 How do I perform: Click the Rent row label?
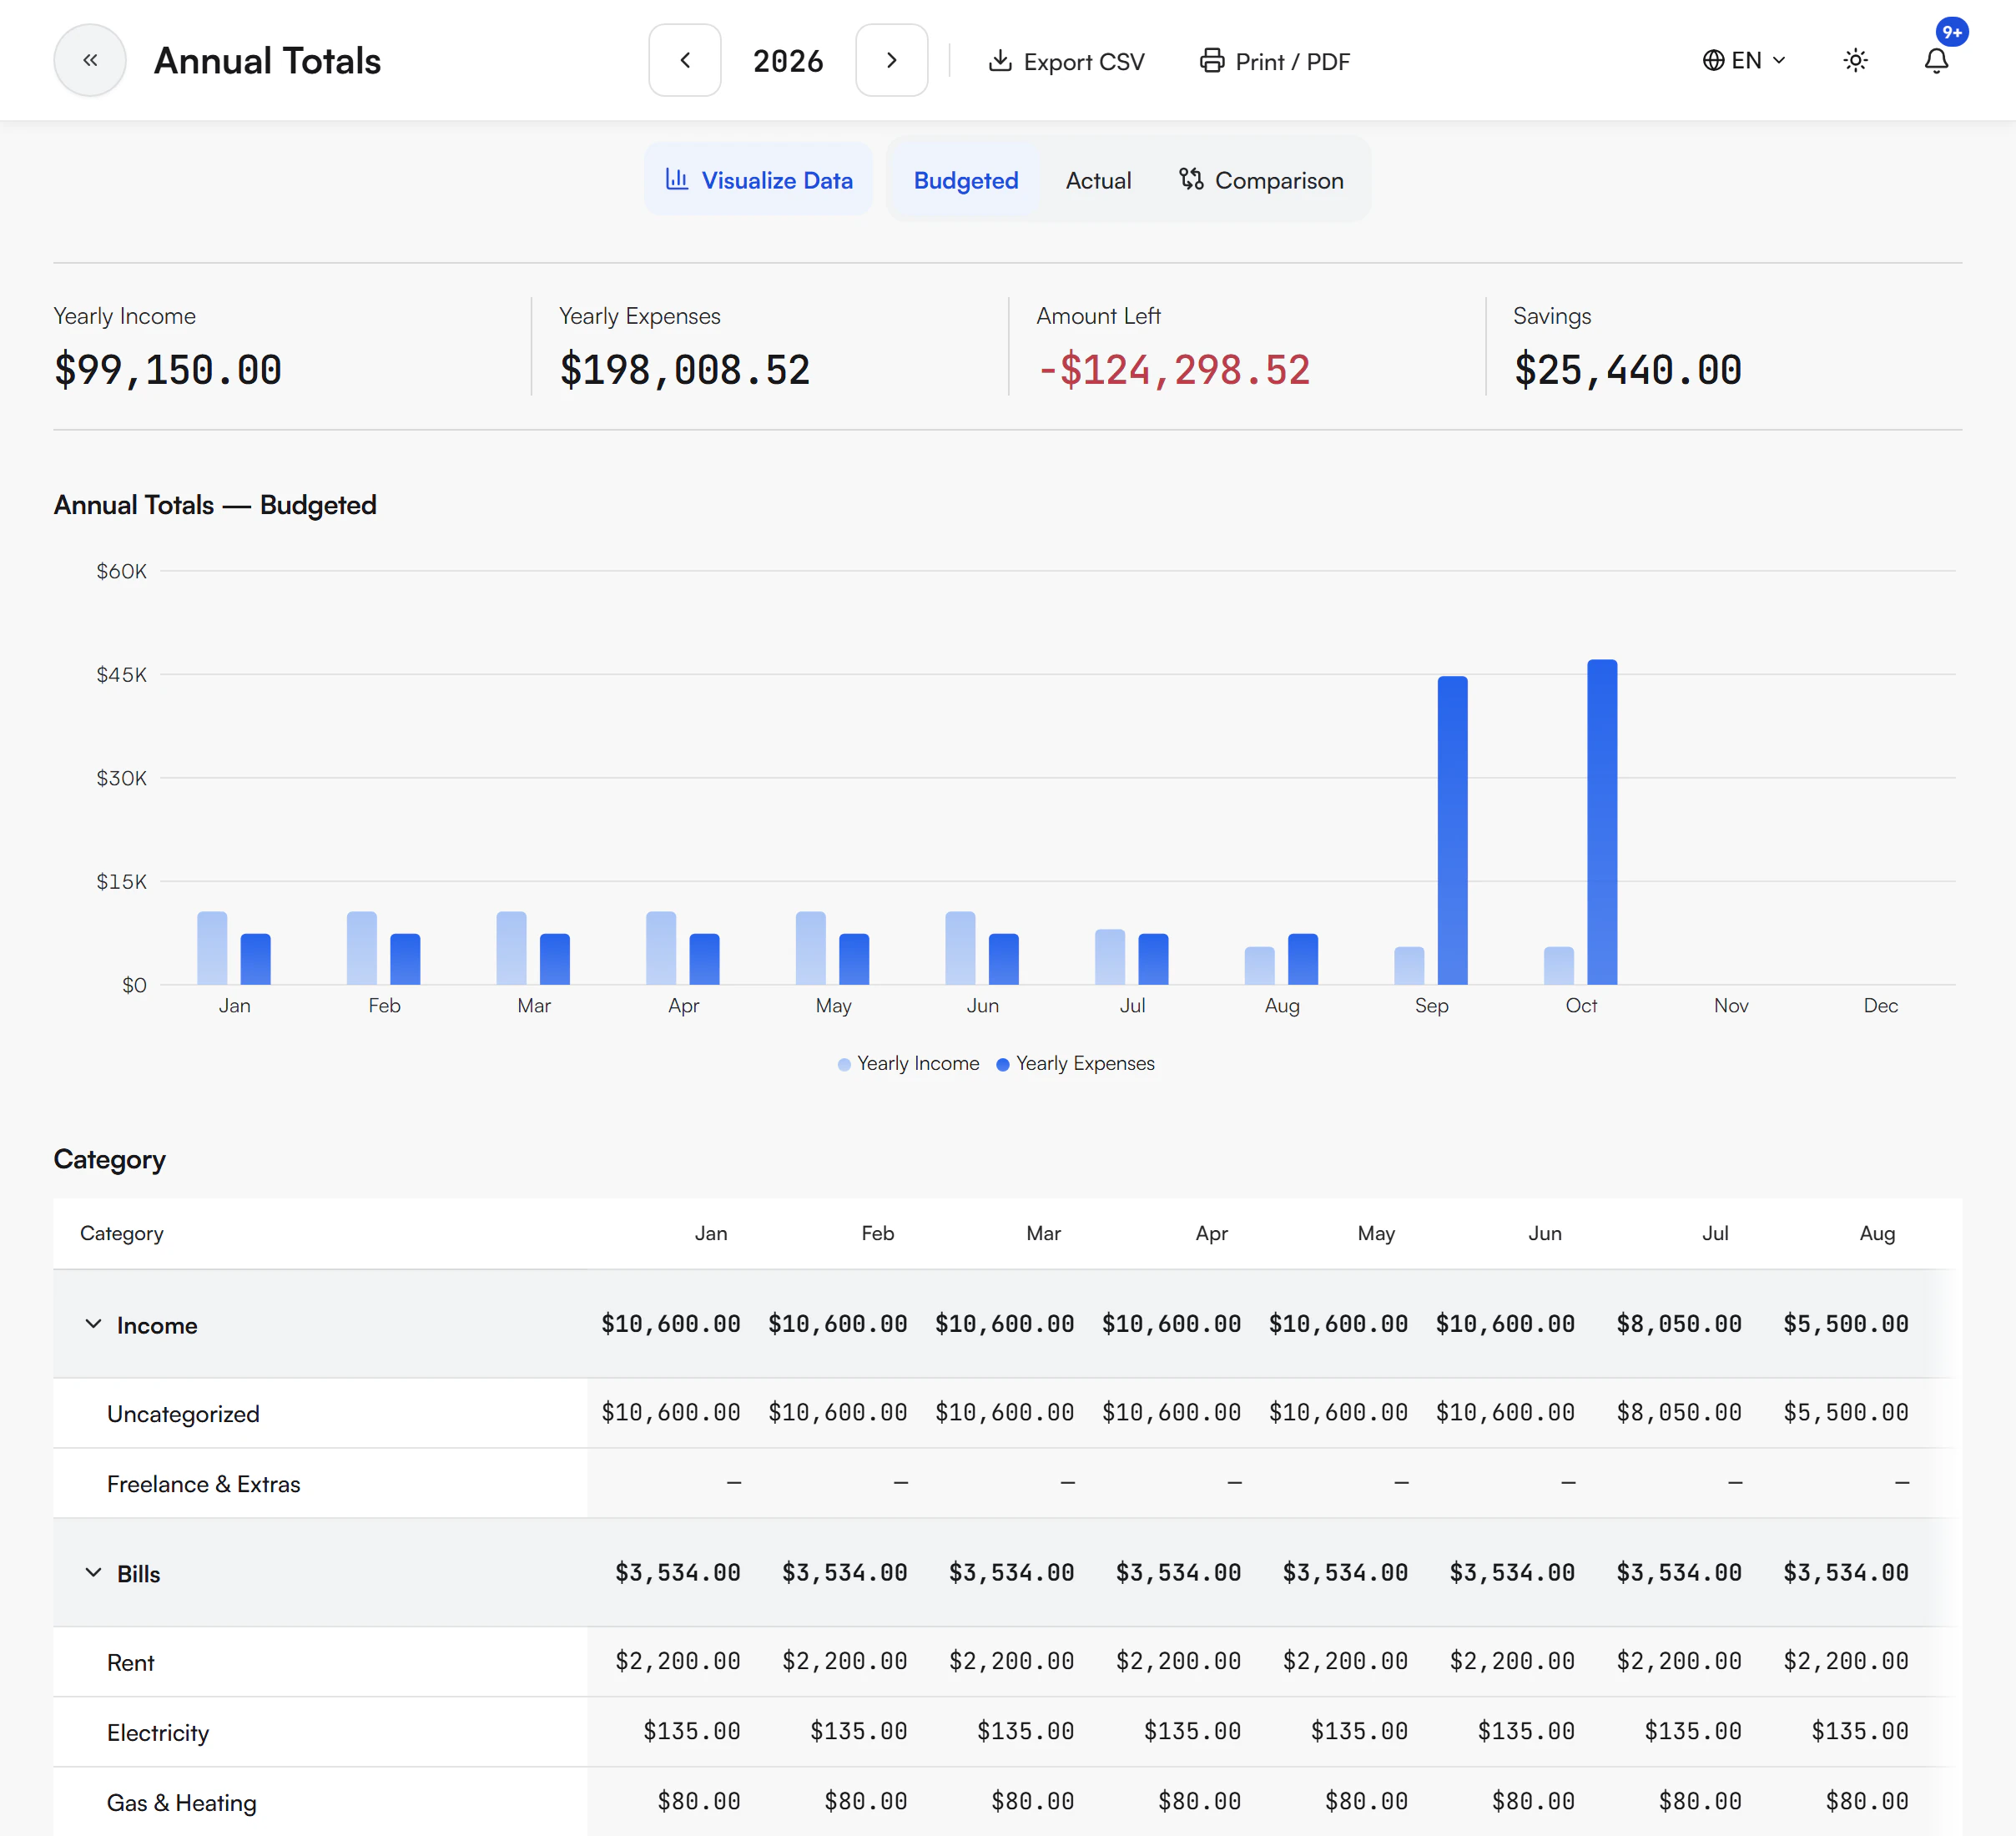130,1662
